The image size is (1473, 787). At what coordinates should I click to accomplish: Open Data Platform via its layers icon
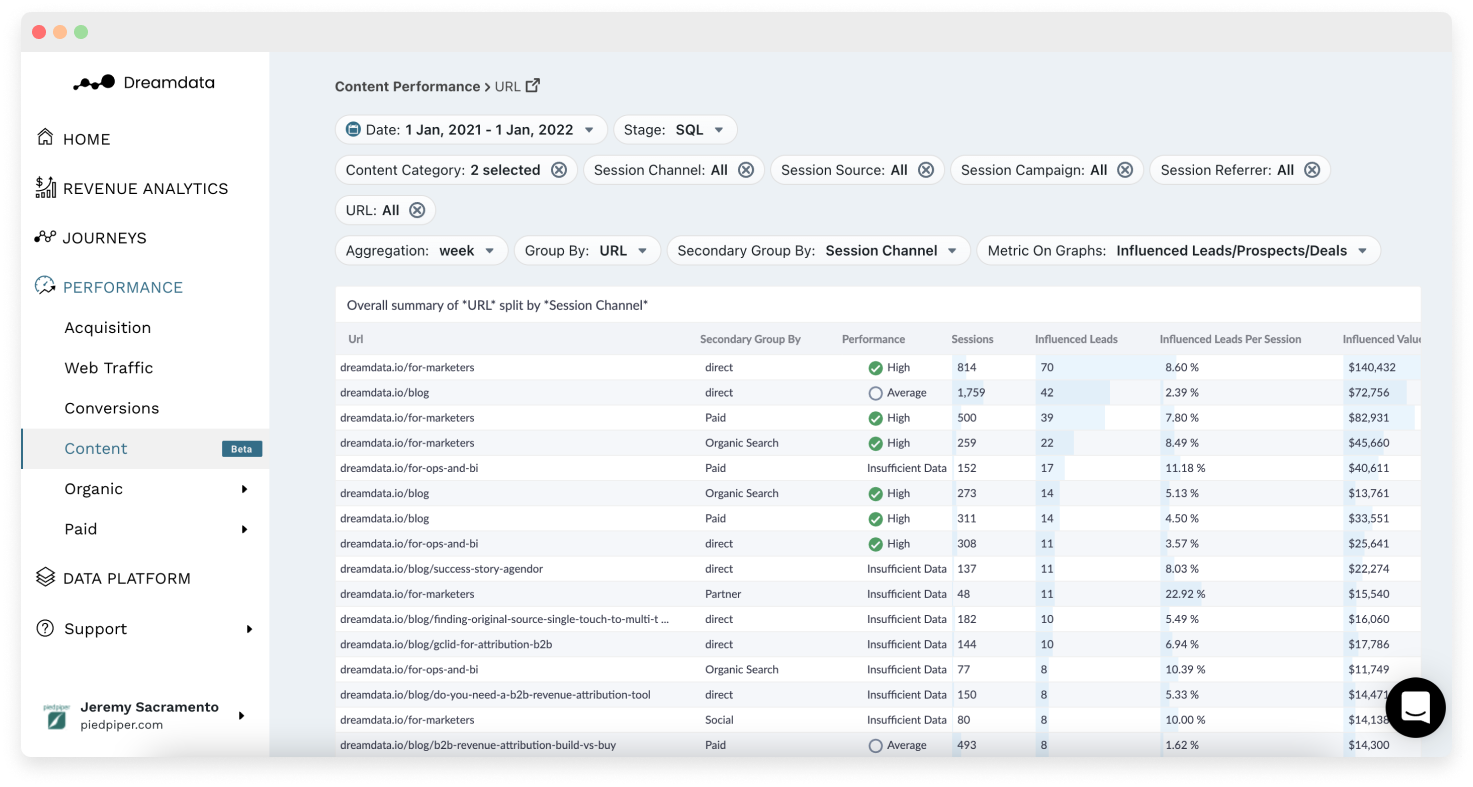43,577
